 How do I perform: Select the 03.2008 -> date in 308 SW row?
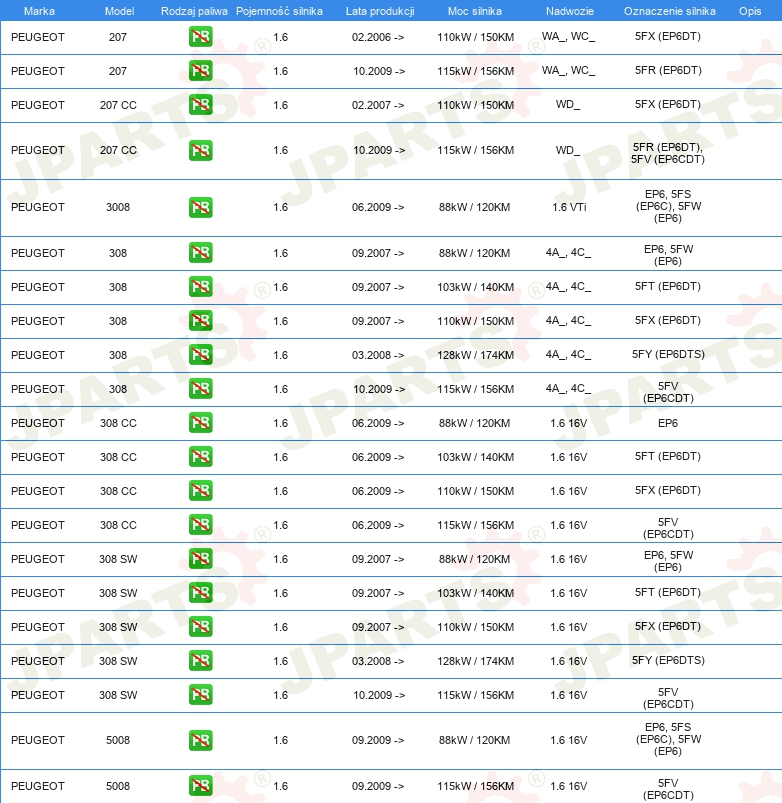click(378, 661)
